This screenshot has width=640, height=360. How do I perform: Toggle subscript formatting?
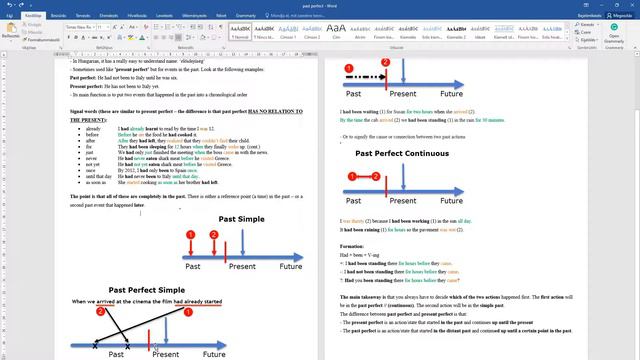(x=102, y=38)
